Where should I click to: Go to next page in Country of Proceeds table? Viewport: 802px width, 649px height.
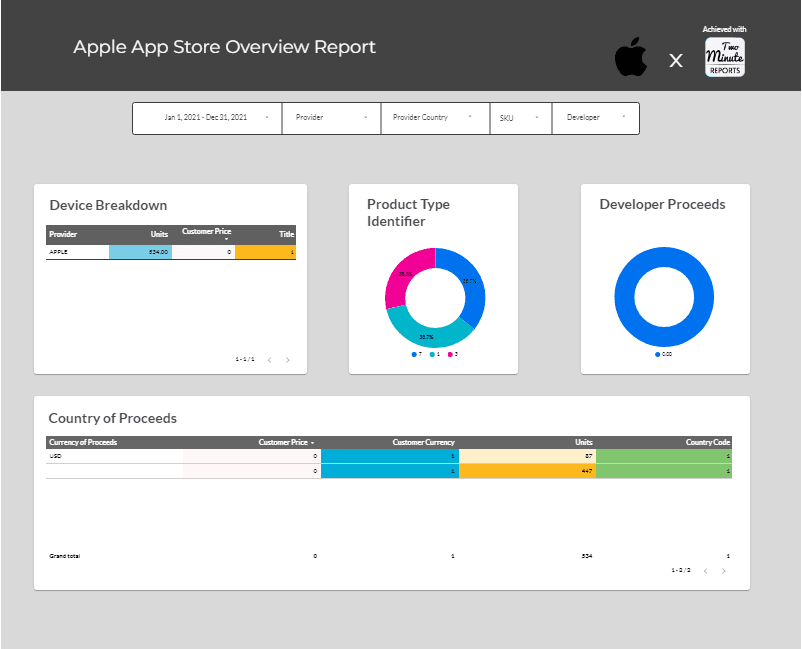click(723, 571)
